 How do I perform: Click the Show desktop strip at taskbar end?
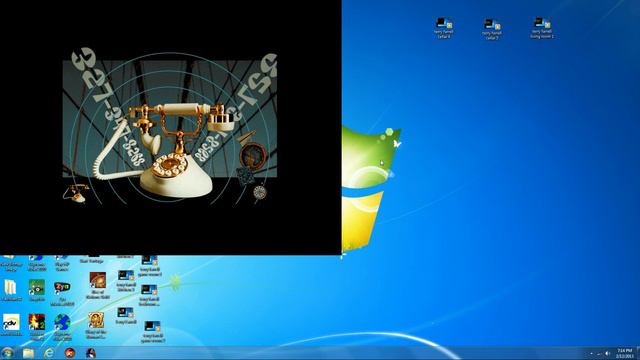pyautogui.click(x=638, y=353)
